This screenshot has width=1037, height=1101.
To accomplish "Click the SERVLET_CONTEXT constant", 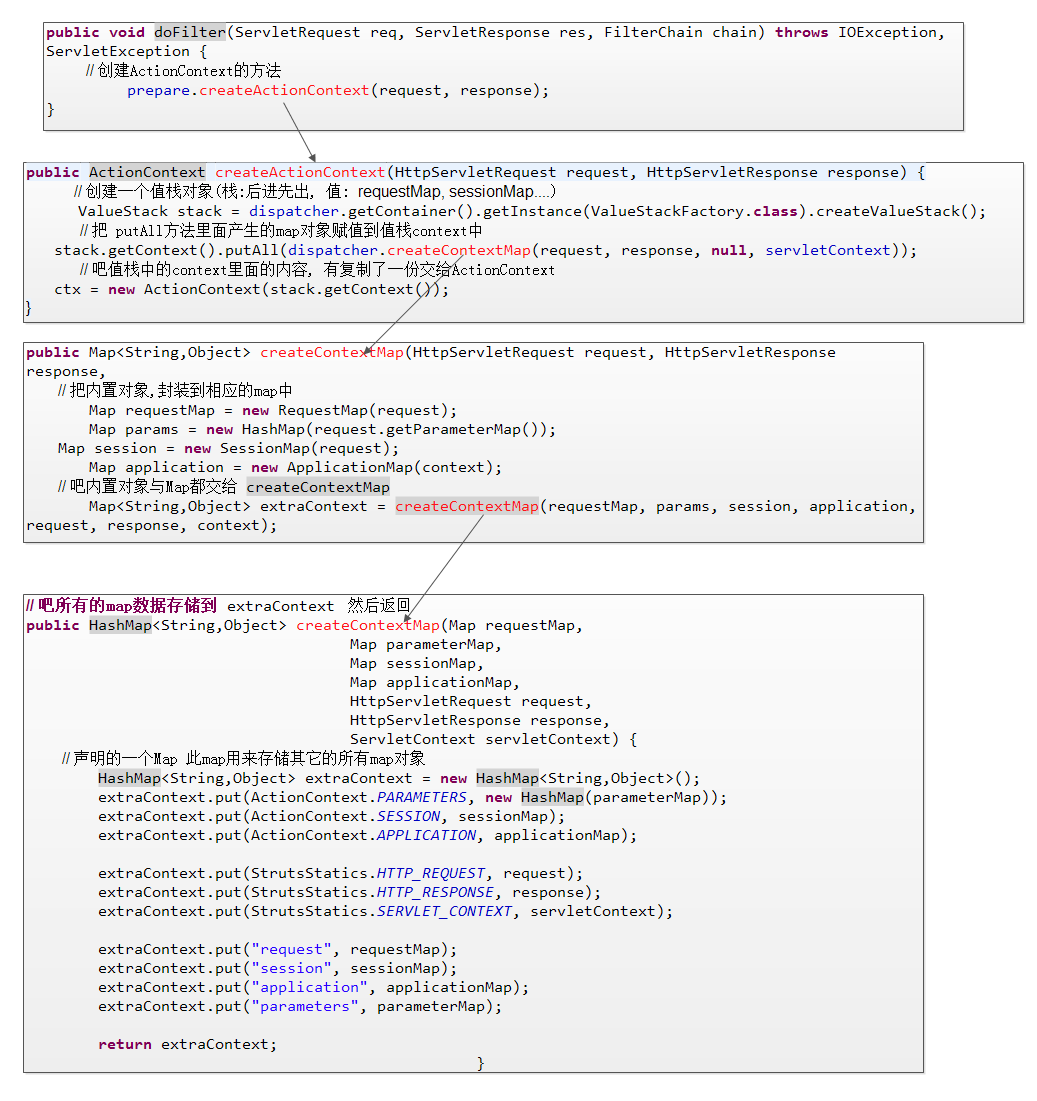I will [x=444, y=911].
